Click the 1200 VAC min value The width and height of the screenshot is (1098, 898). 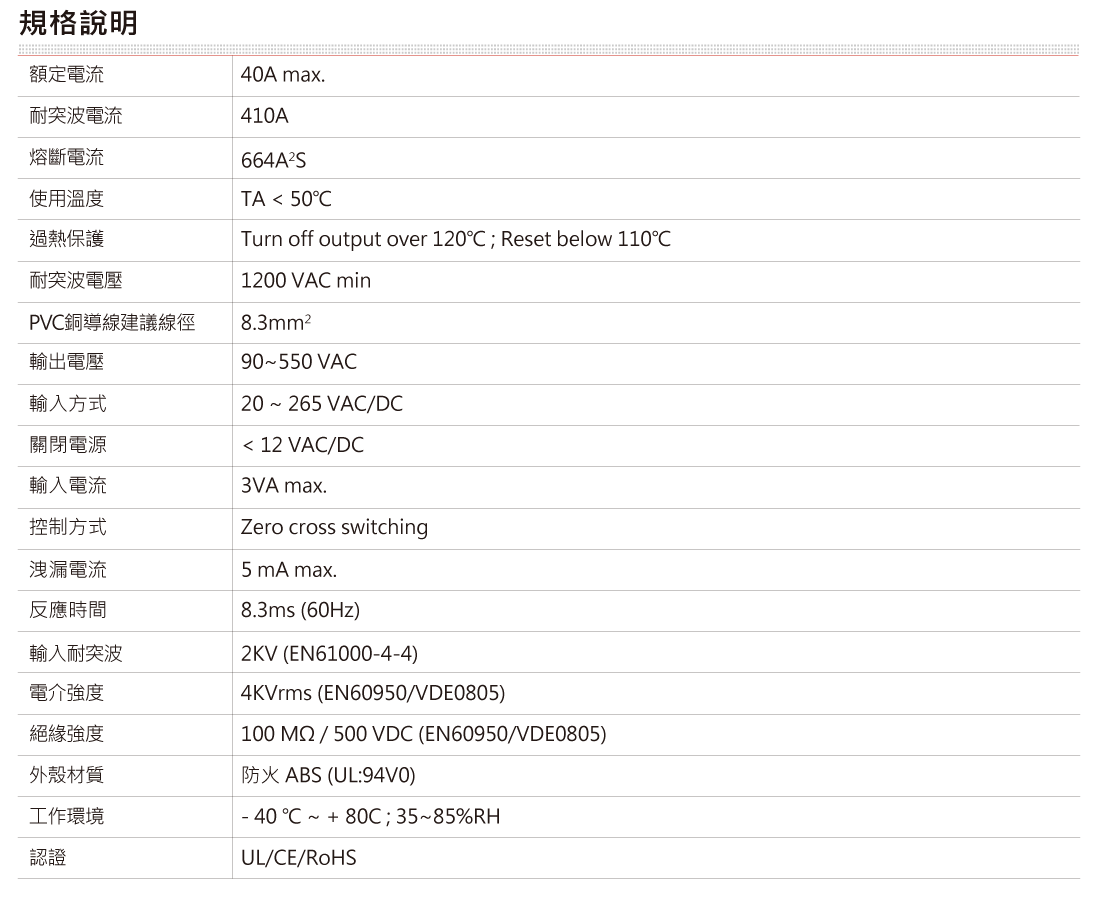305,281
